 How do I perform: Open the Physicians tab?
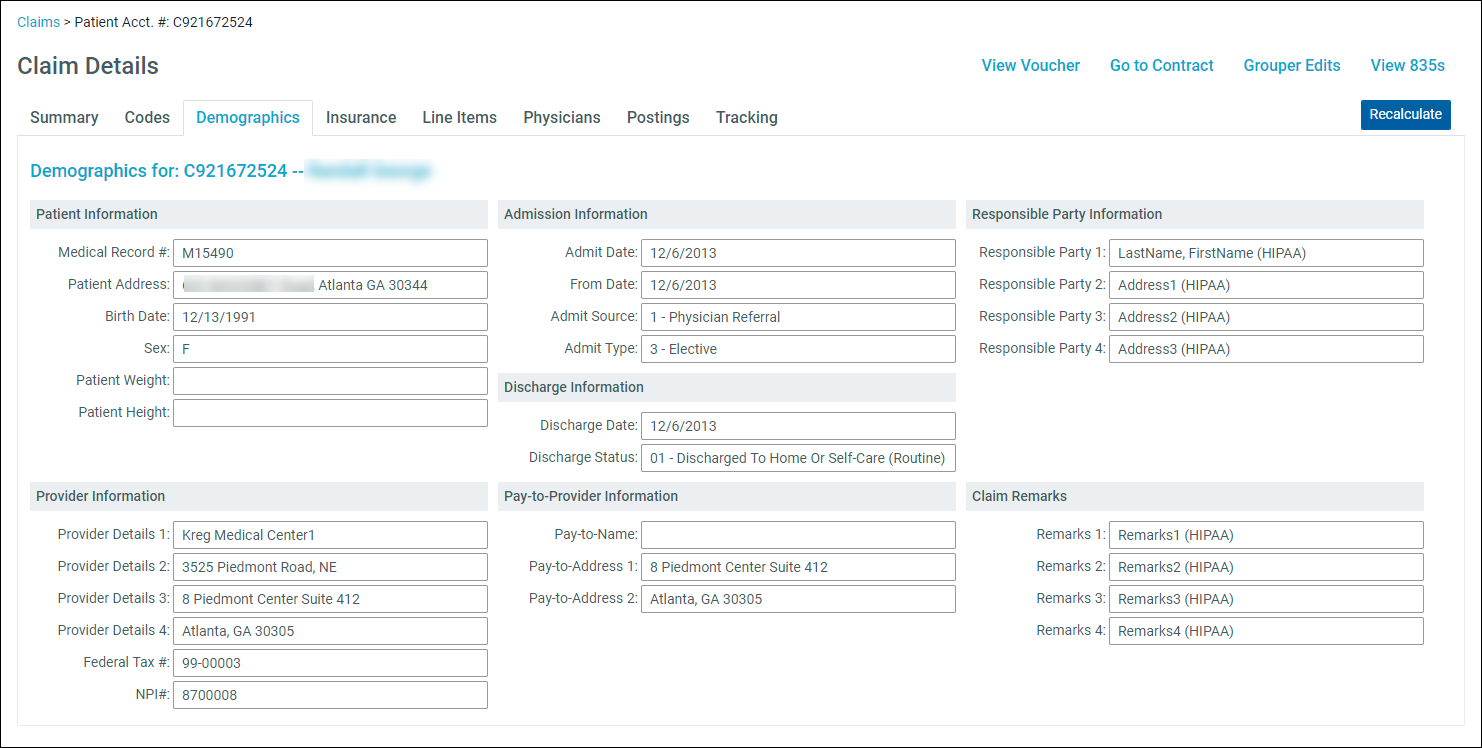(562, 117)
